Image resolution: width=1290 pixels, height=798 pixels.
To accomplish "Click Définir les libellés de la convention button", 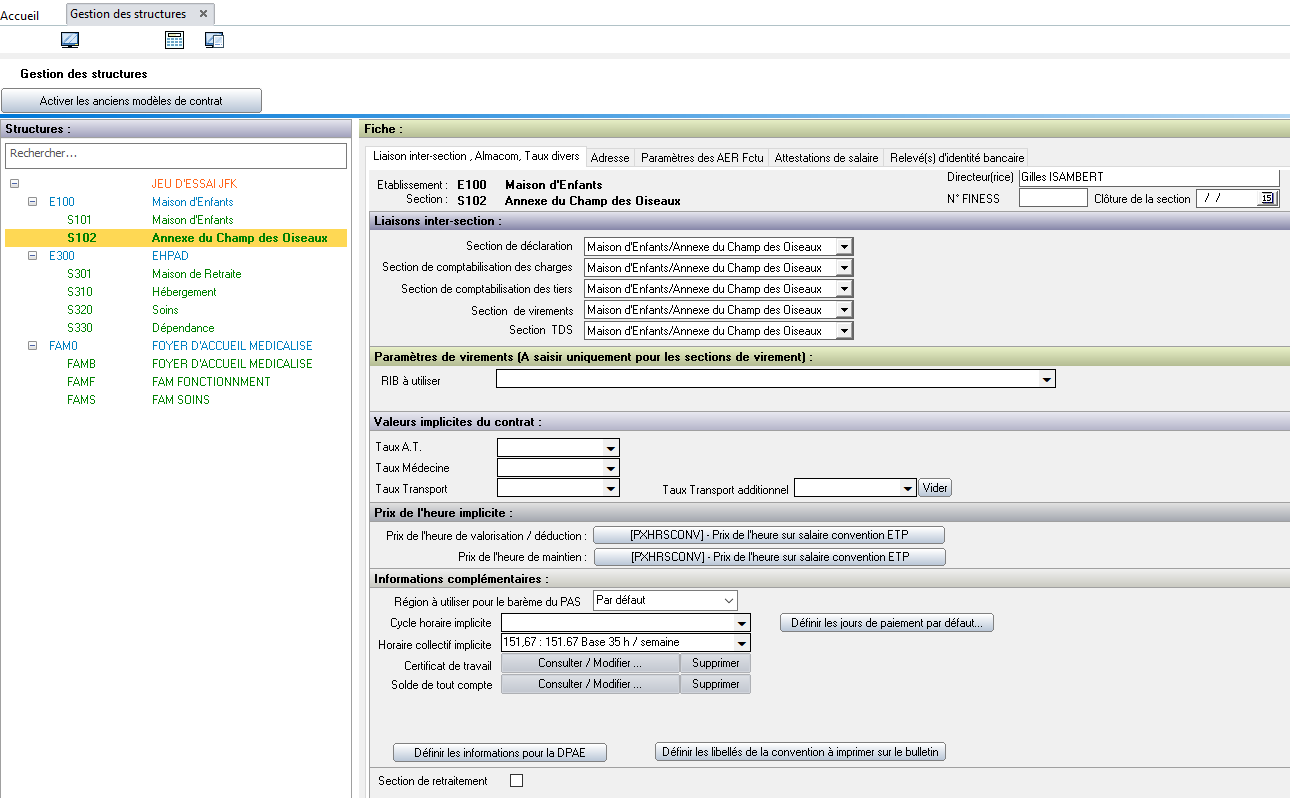I will pyautogui.click(x=800, y=752).
